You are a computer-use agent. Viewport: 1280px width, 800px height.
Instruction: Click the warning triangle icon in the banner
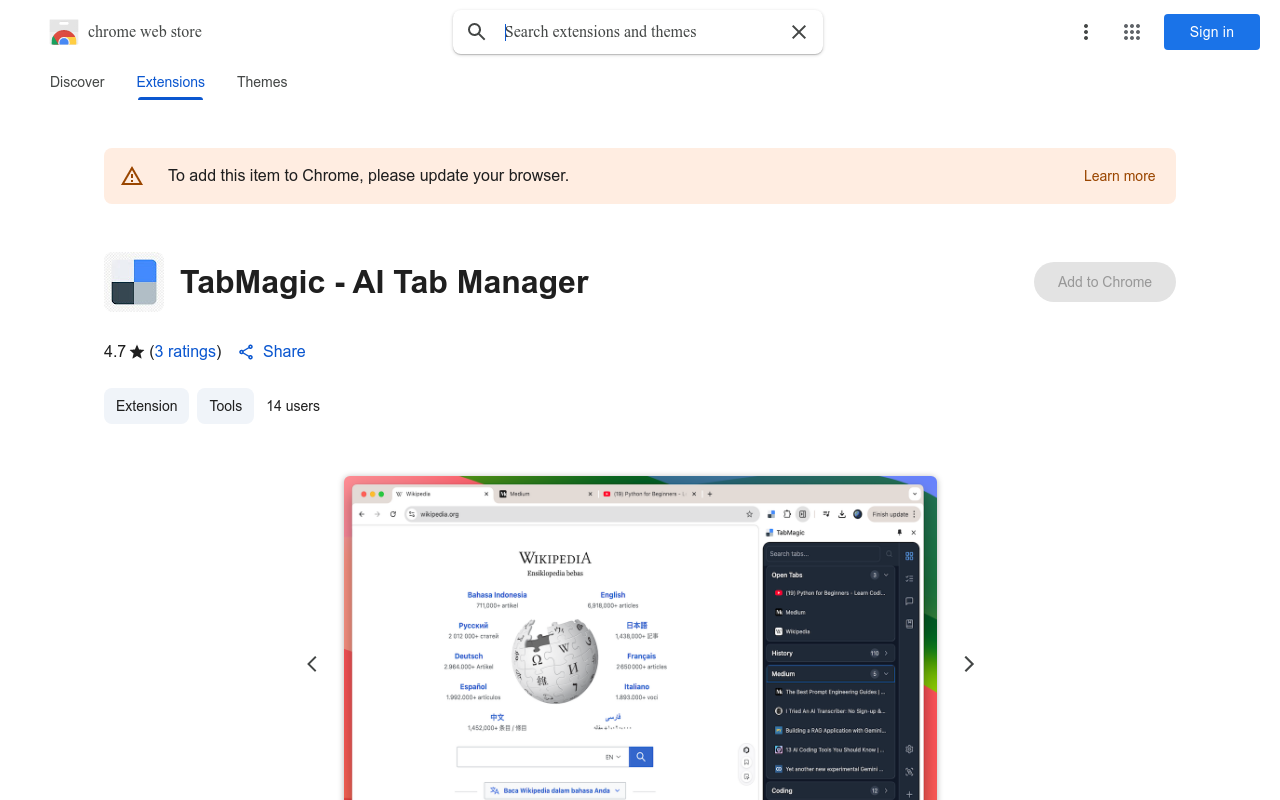(x=132, y=176)
